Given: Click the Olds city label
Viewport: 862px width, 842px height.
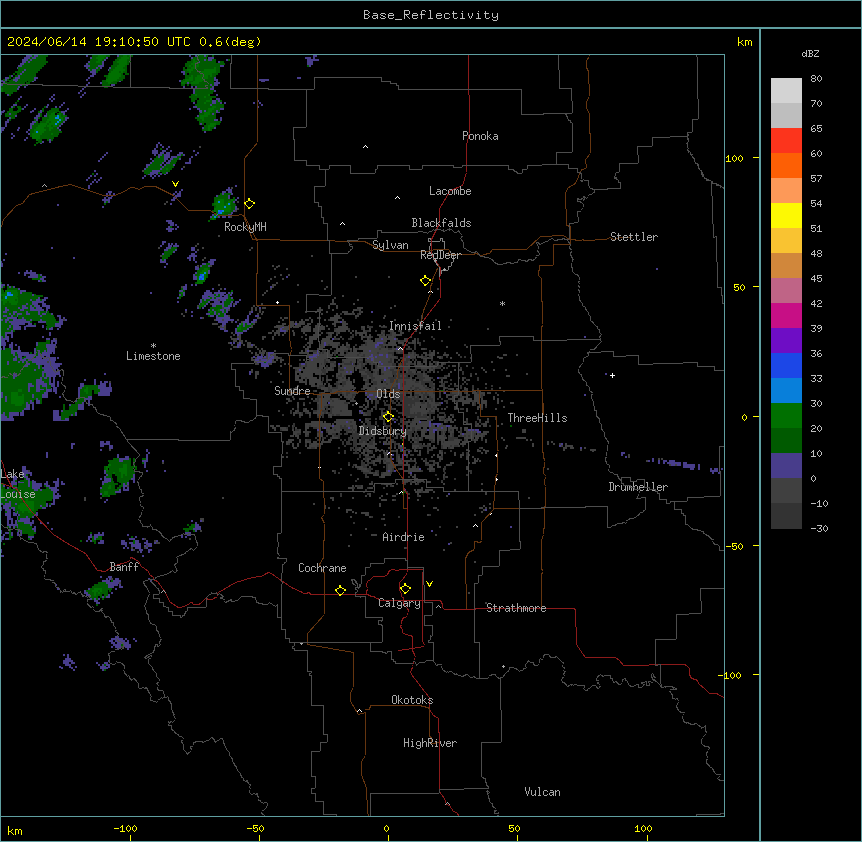Looking at the screenshot, I should point(388,394).
